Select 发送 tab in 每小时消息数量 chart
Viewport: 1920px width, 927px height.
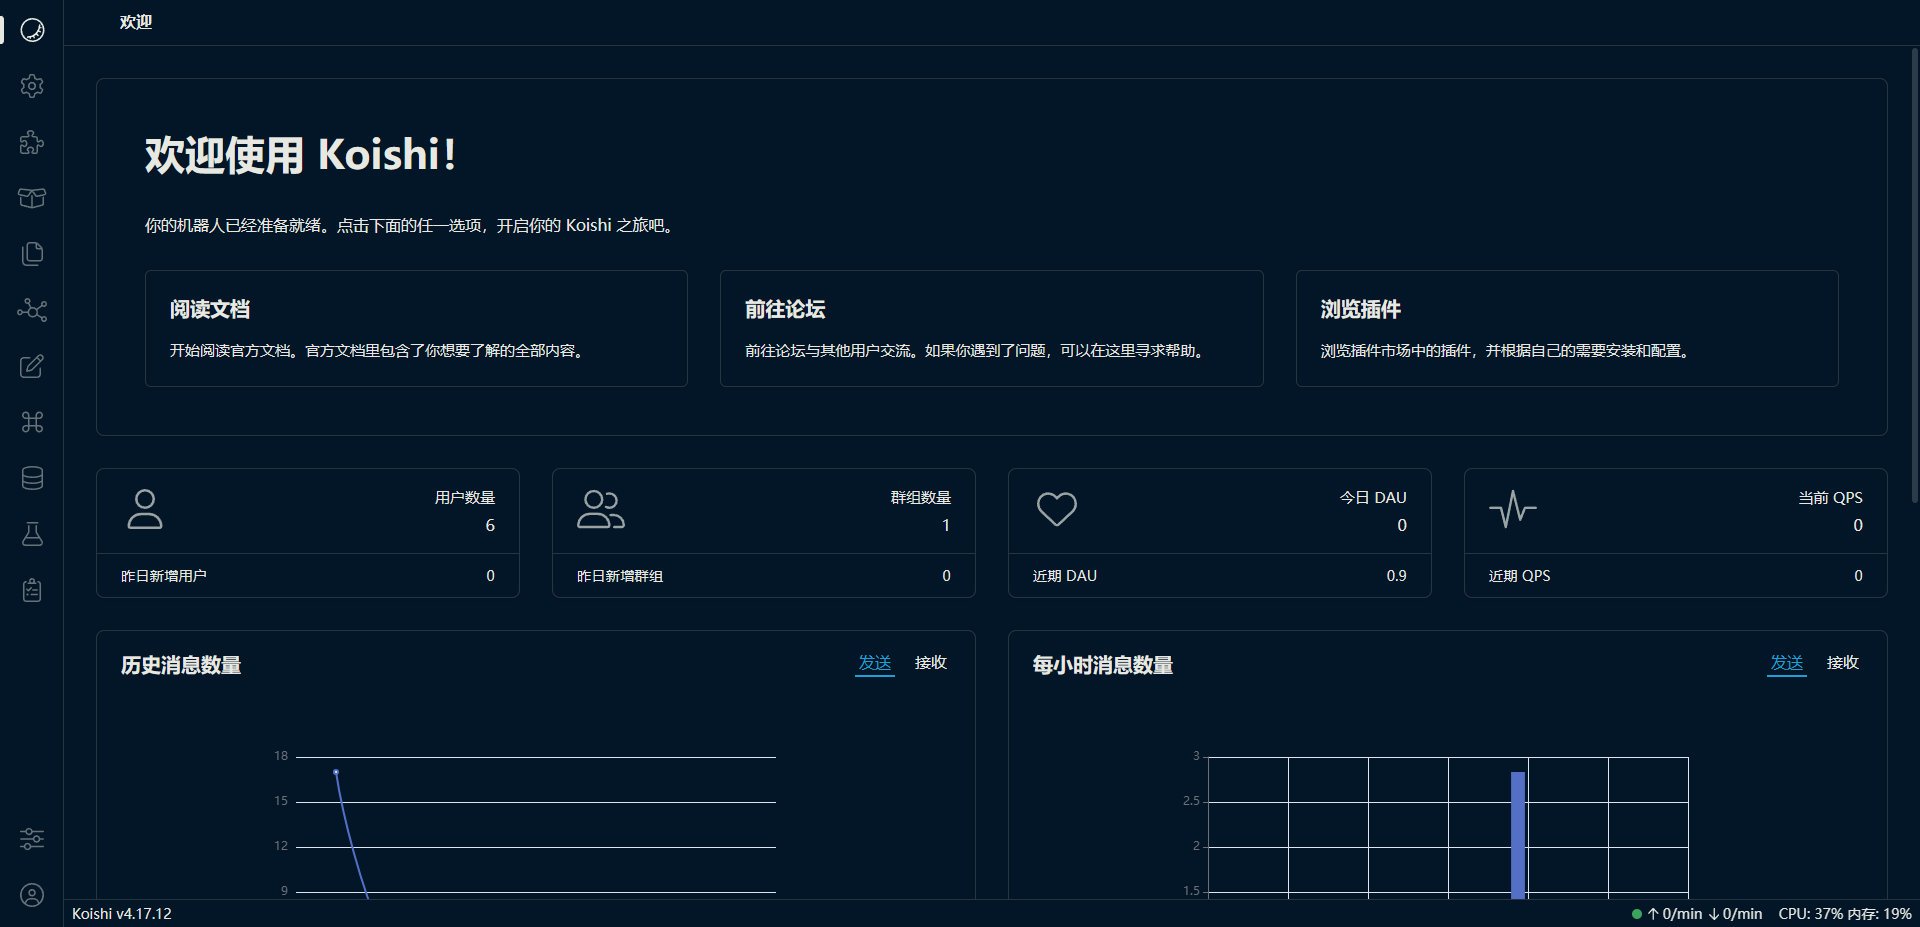click(1786, 663)
